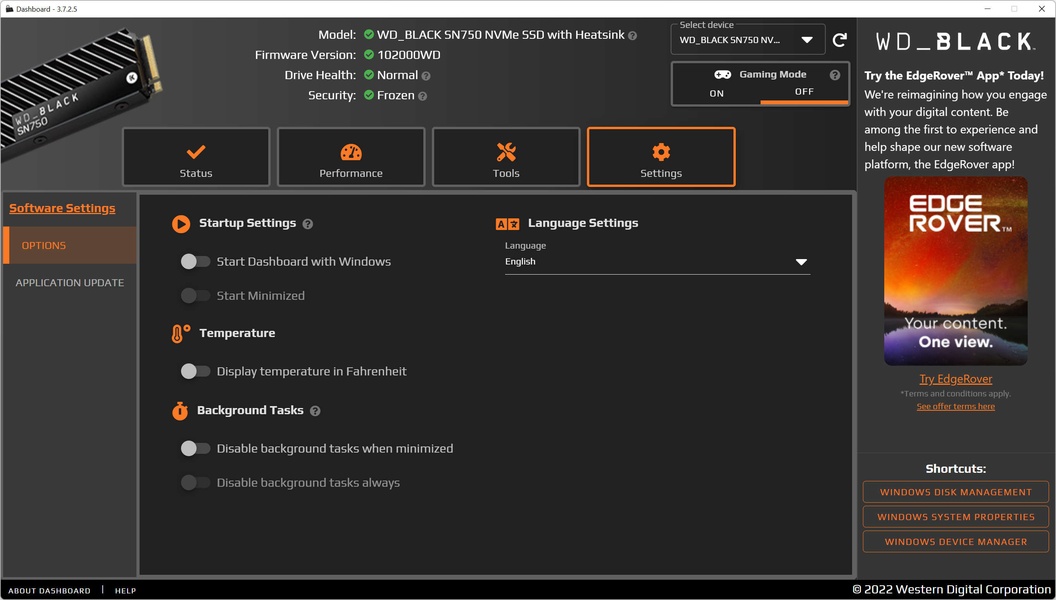Click the Drive Health info icon
Viewport: 1056px width, 600px height.
(x=426, y=76)
